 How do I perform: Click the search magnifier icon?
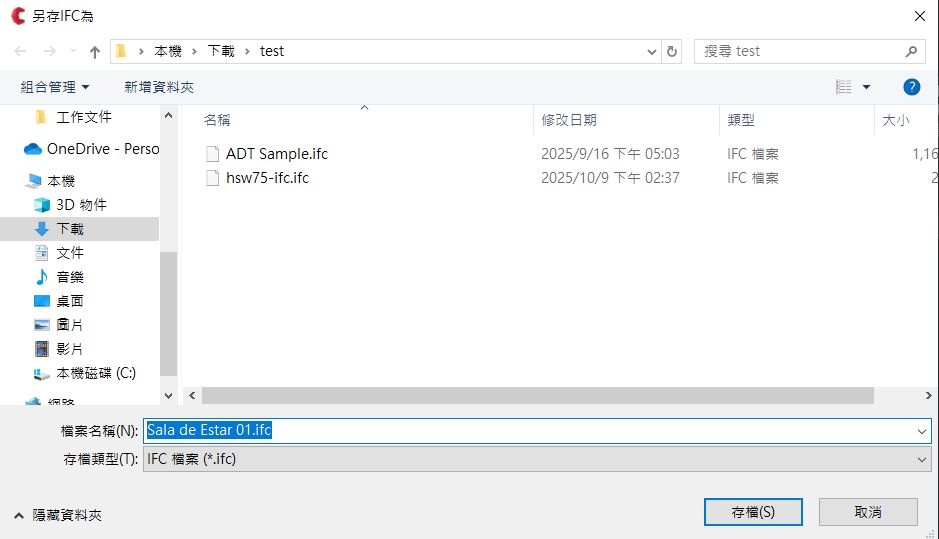point(911,52)
